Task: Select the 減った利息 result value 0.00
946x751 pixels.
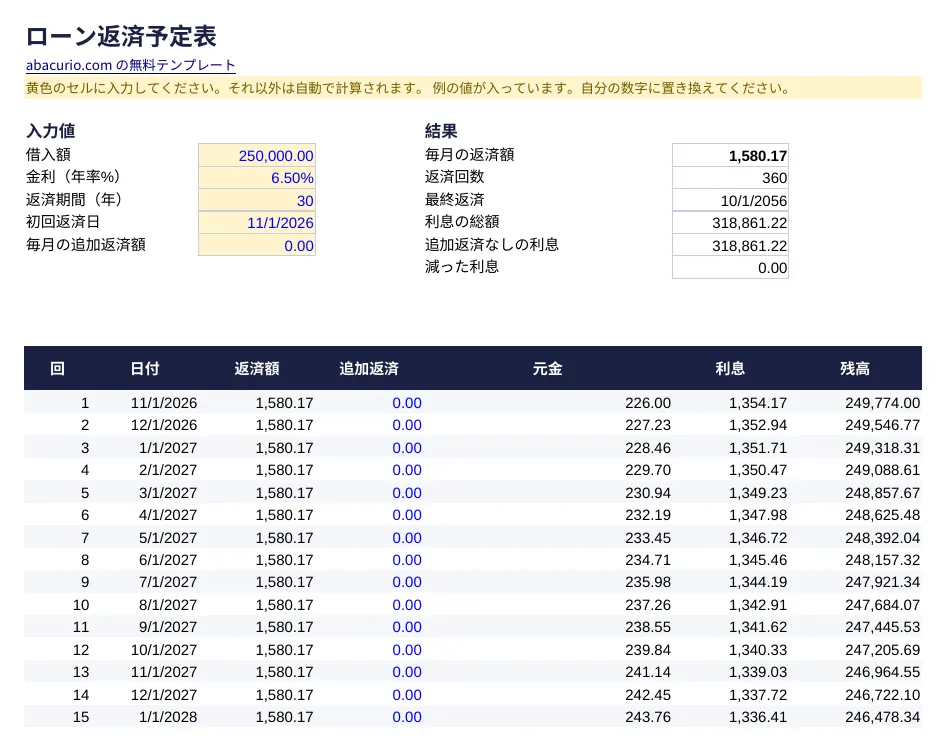Action: pos(731,268)
